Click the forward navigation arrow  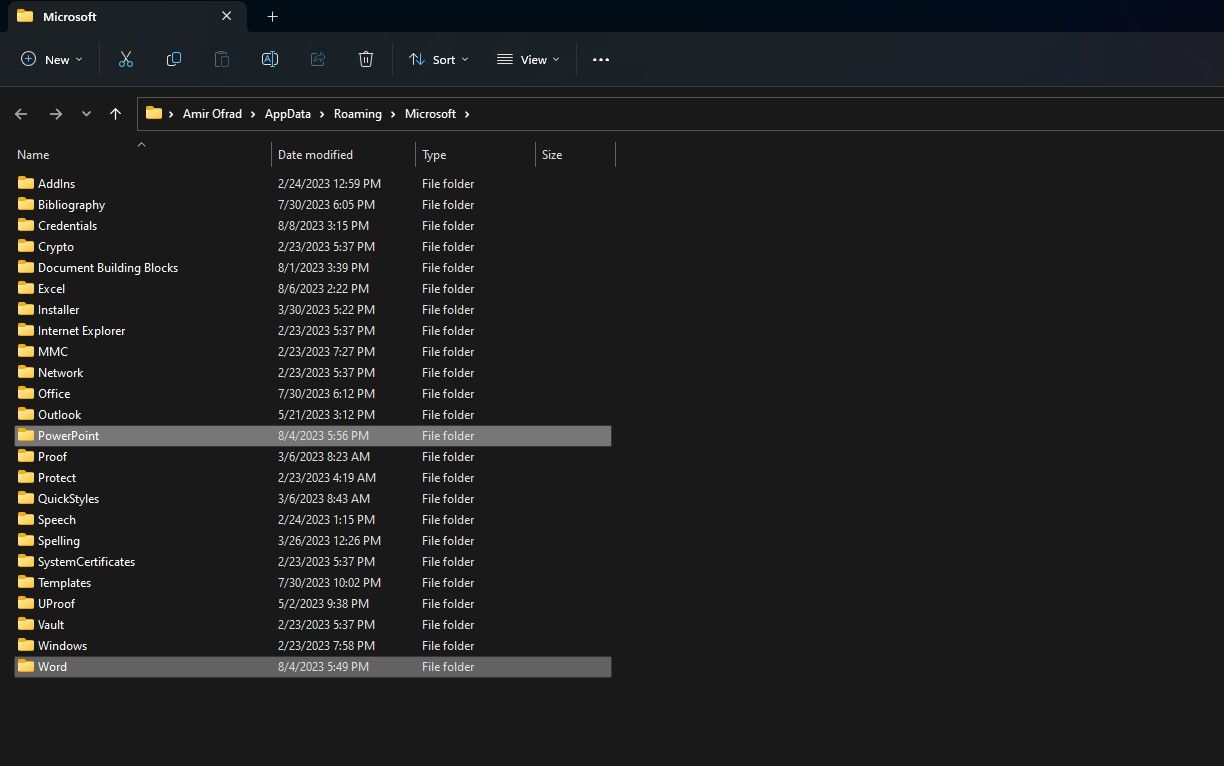pyautogui.click(x=56, y=114)
